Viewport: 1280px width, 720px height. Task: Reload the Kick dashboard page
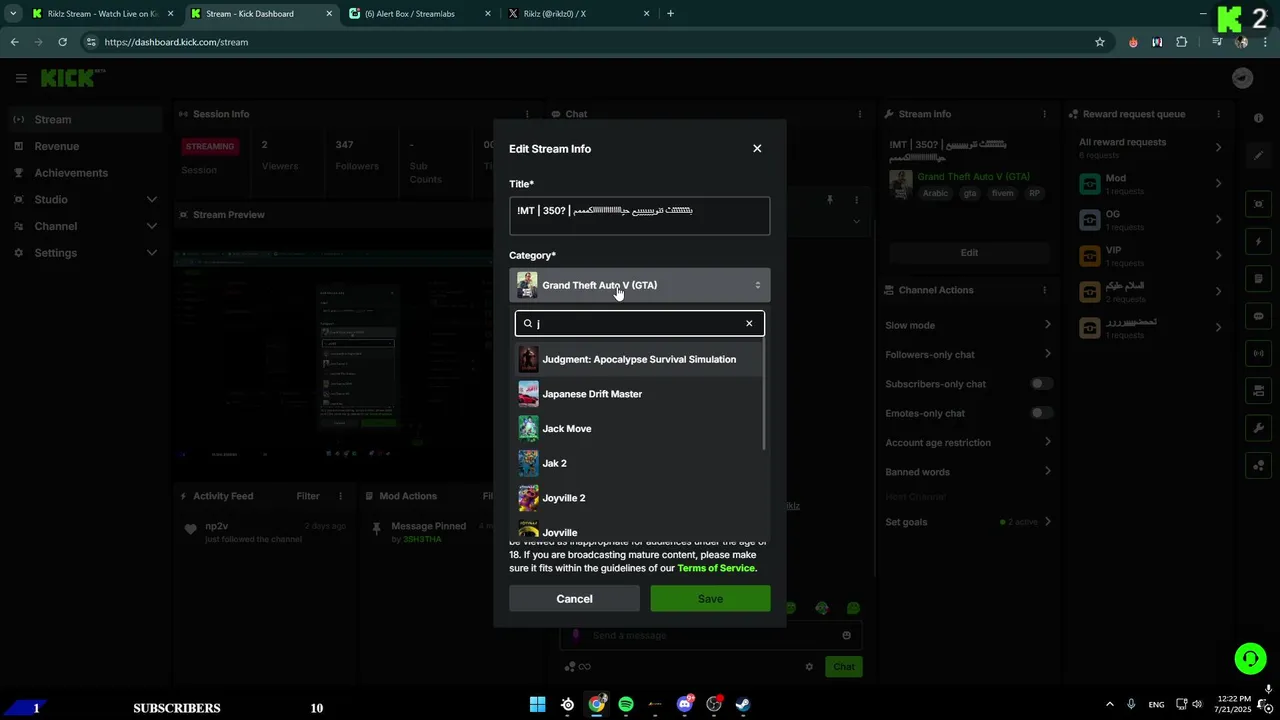pyautogui.click(x=63, y=42)
